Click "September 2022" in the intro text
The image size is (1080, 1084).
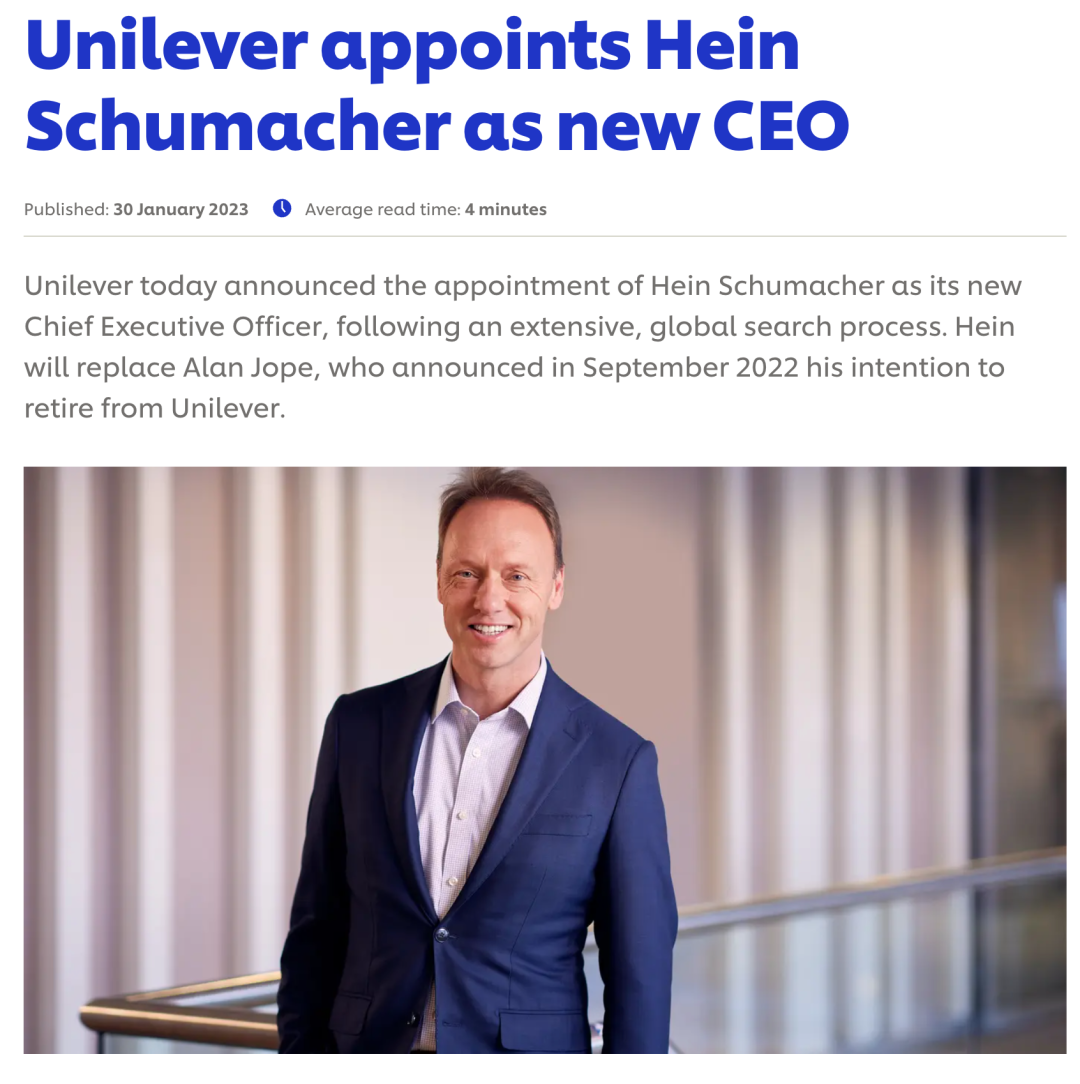(691, 368)
